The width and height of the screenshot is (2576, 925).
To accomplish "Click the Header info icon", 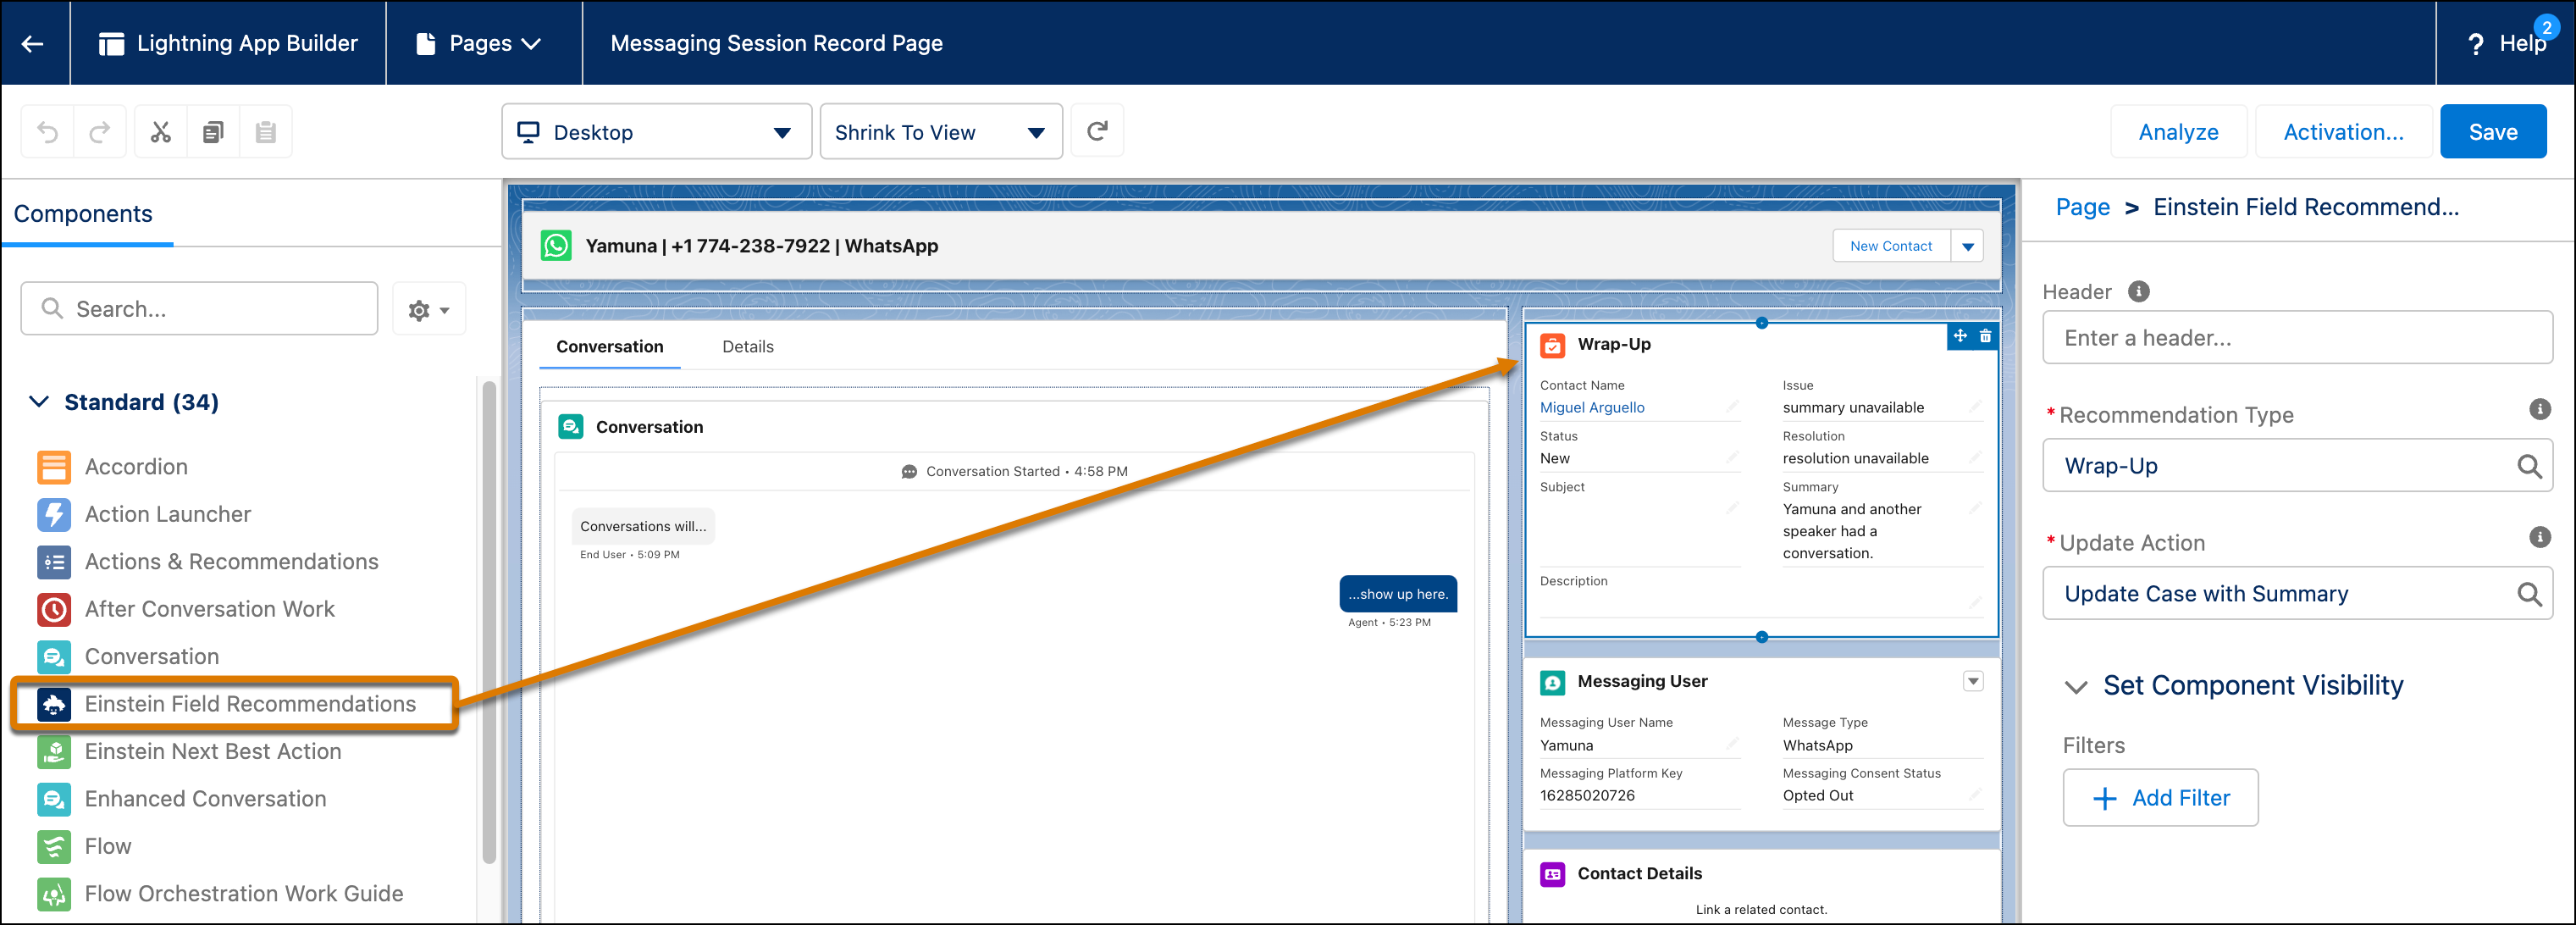I will click(2138, 291).
